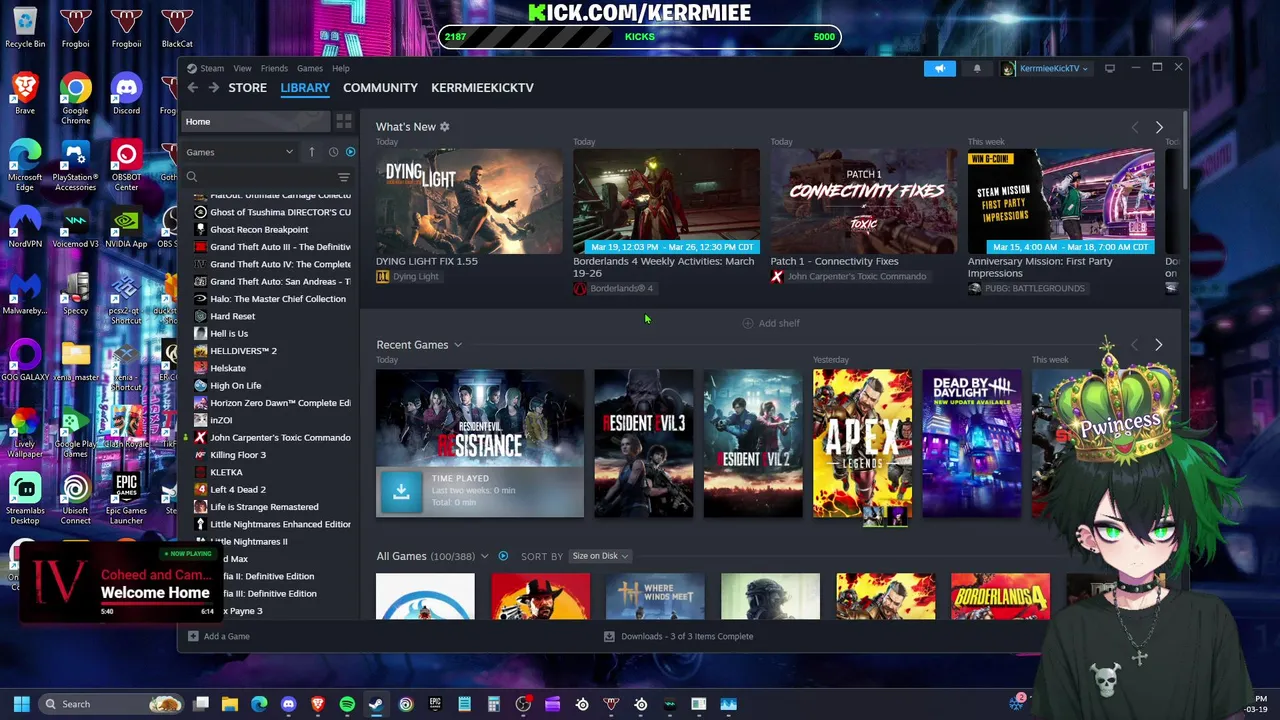Select Dead by Daylight cover
This screenshot has width=1280, height=720.
[972, 443]
